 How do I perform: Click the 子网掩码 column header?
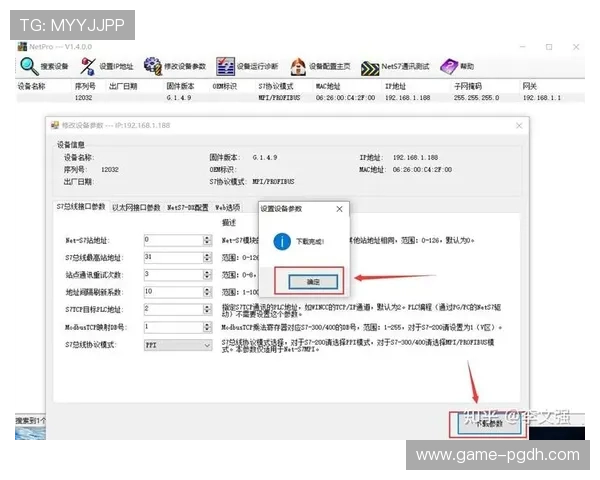pos(468,87)
